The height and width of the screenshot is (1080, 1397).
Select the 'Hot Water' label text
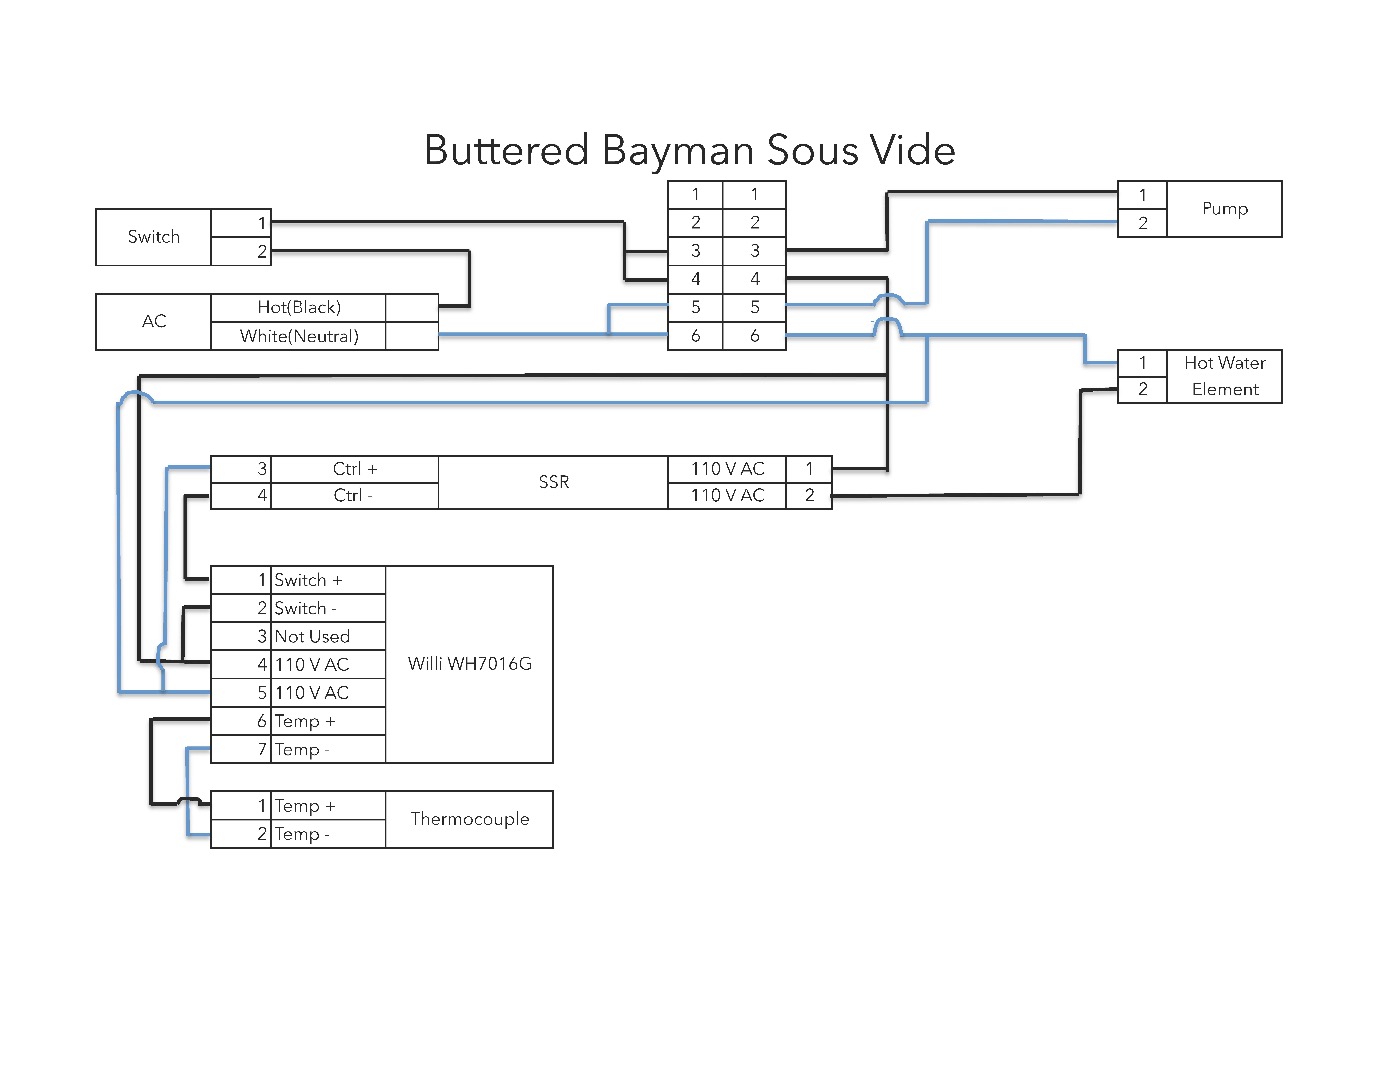[1225, 363]
